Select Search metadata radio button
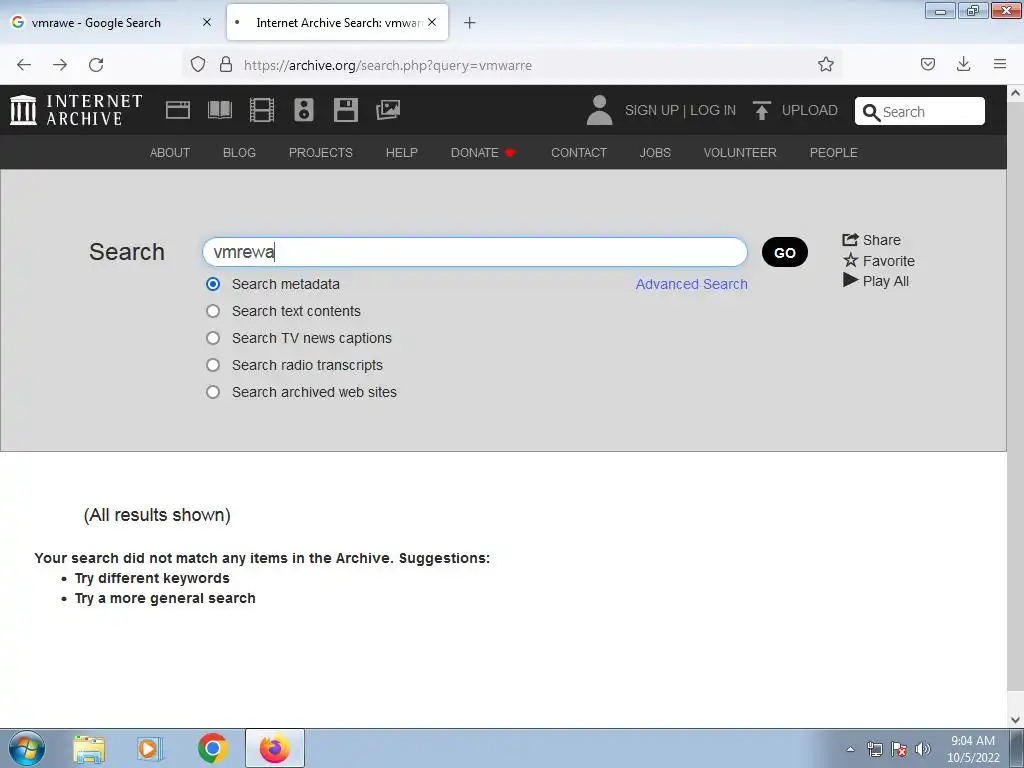This screenshot has width=1024, height=768. coord(213,284)
